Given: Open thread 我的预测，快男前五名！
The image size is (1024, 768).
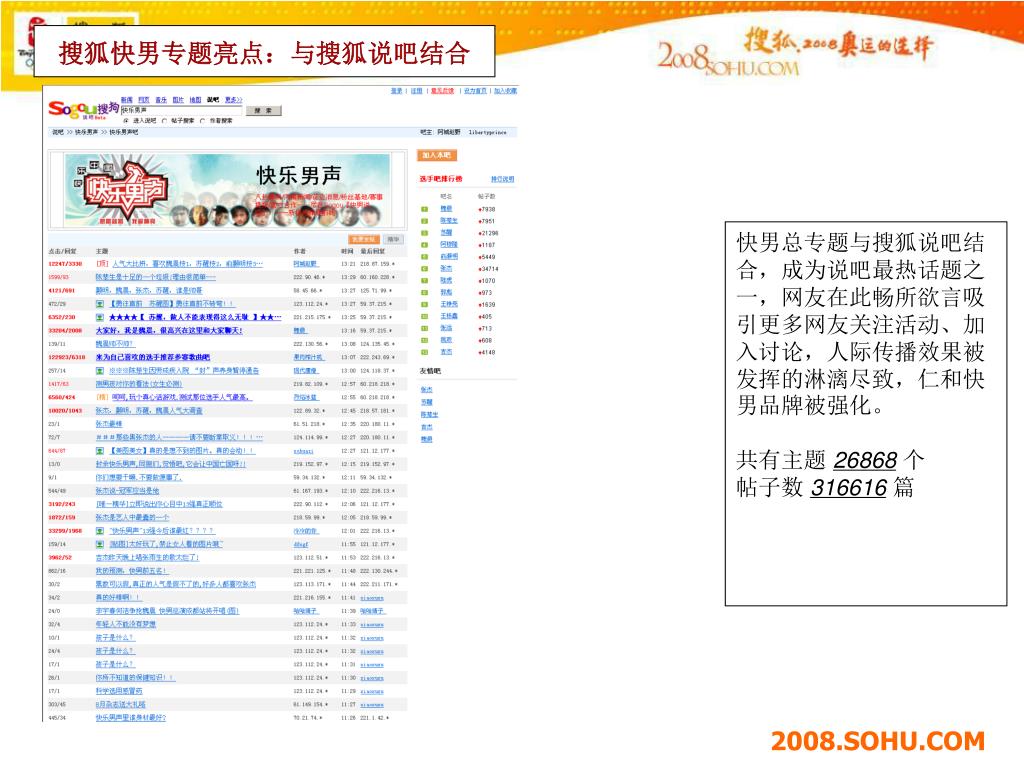Looking at the screenshot, I should tap(131, 571).
